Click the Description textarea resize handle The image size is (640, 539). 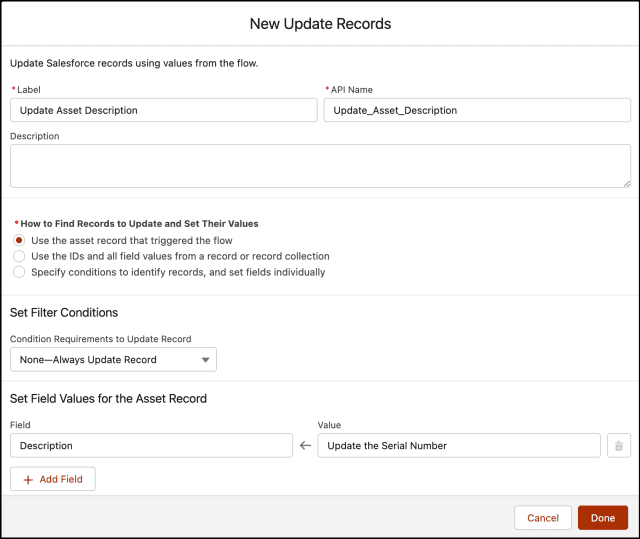[626, 183]
